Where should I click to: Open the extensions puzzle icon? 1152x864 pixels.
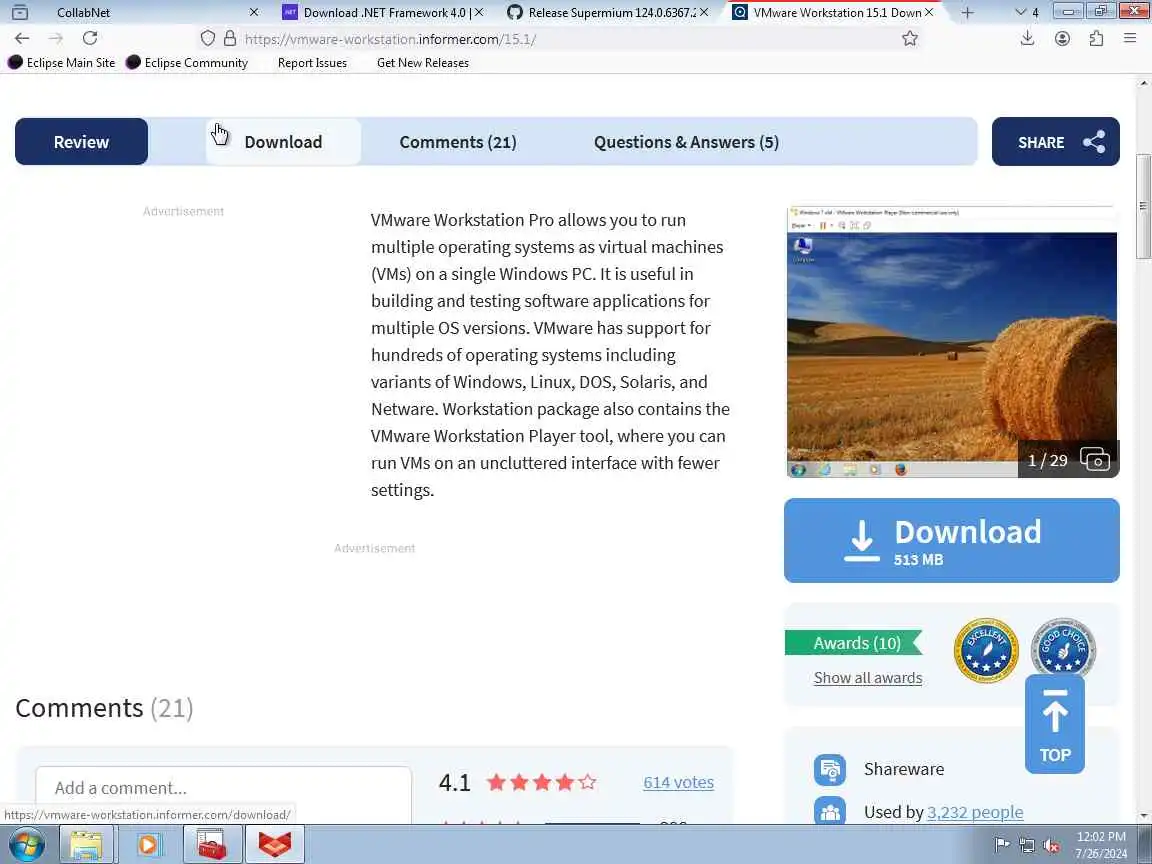coord(1096,38)
